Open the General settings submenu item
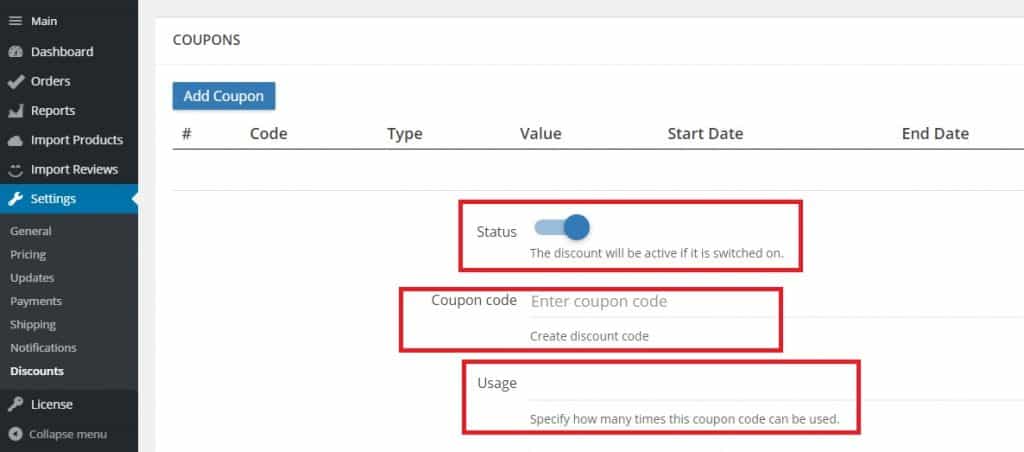Screen dimensions: 1024x452 pyautogui.click(x=31, y=231)
